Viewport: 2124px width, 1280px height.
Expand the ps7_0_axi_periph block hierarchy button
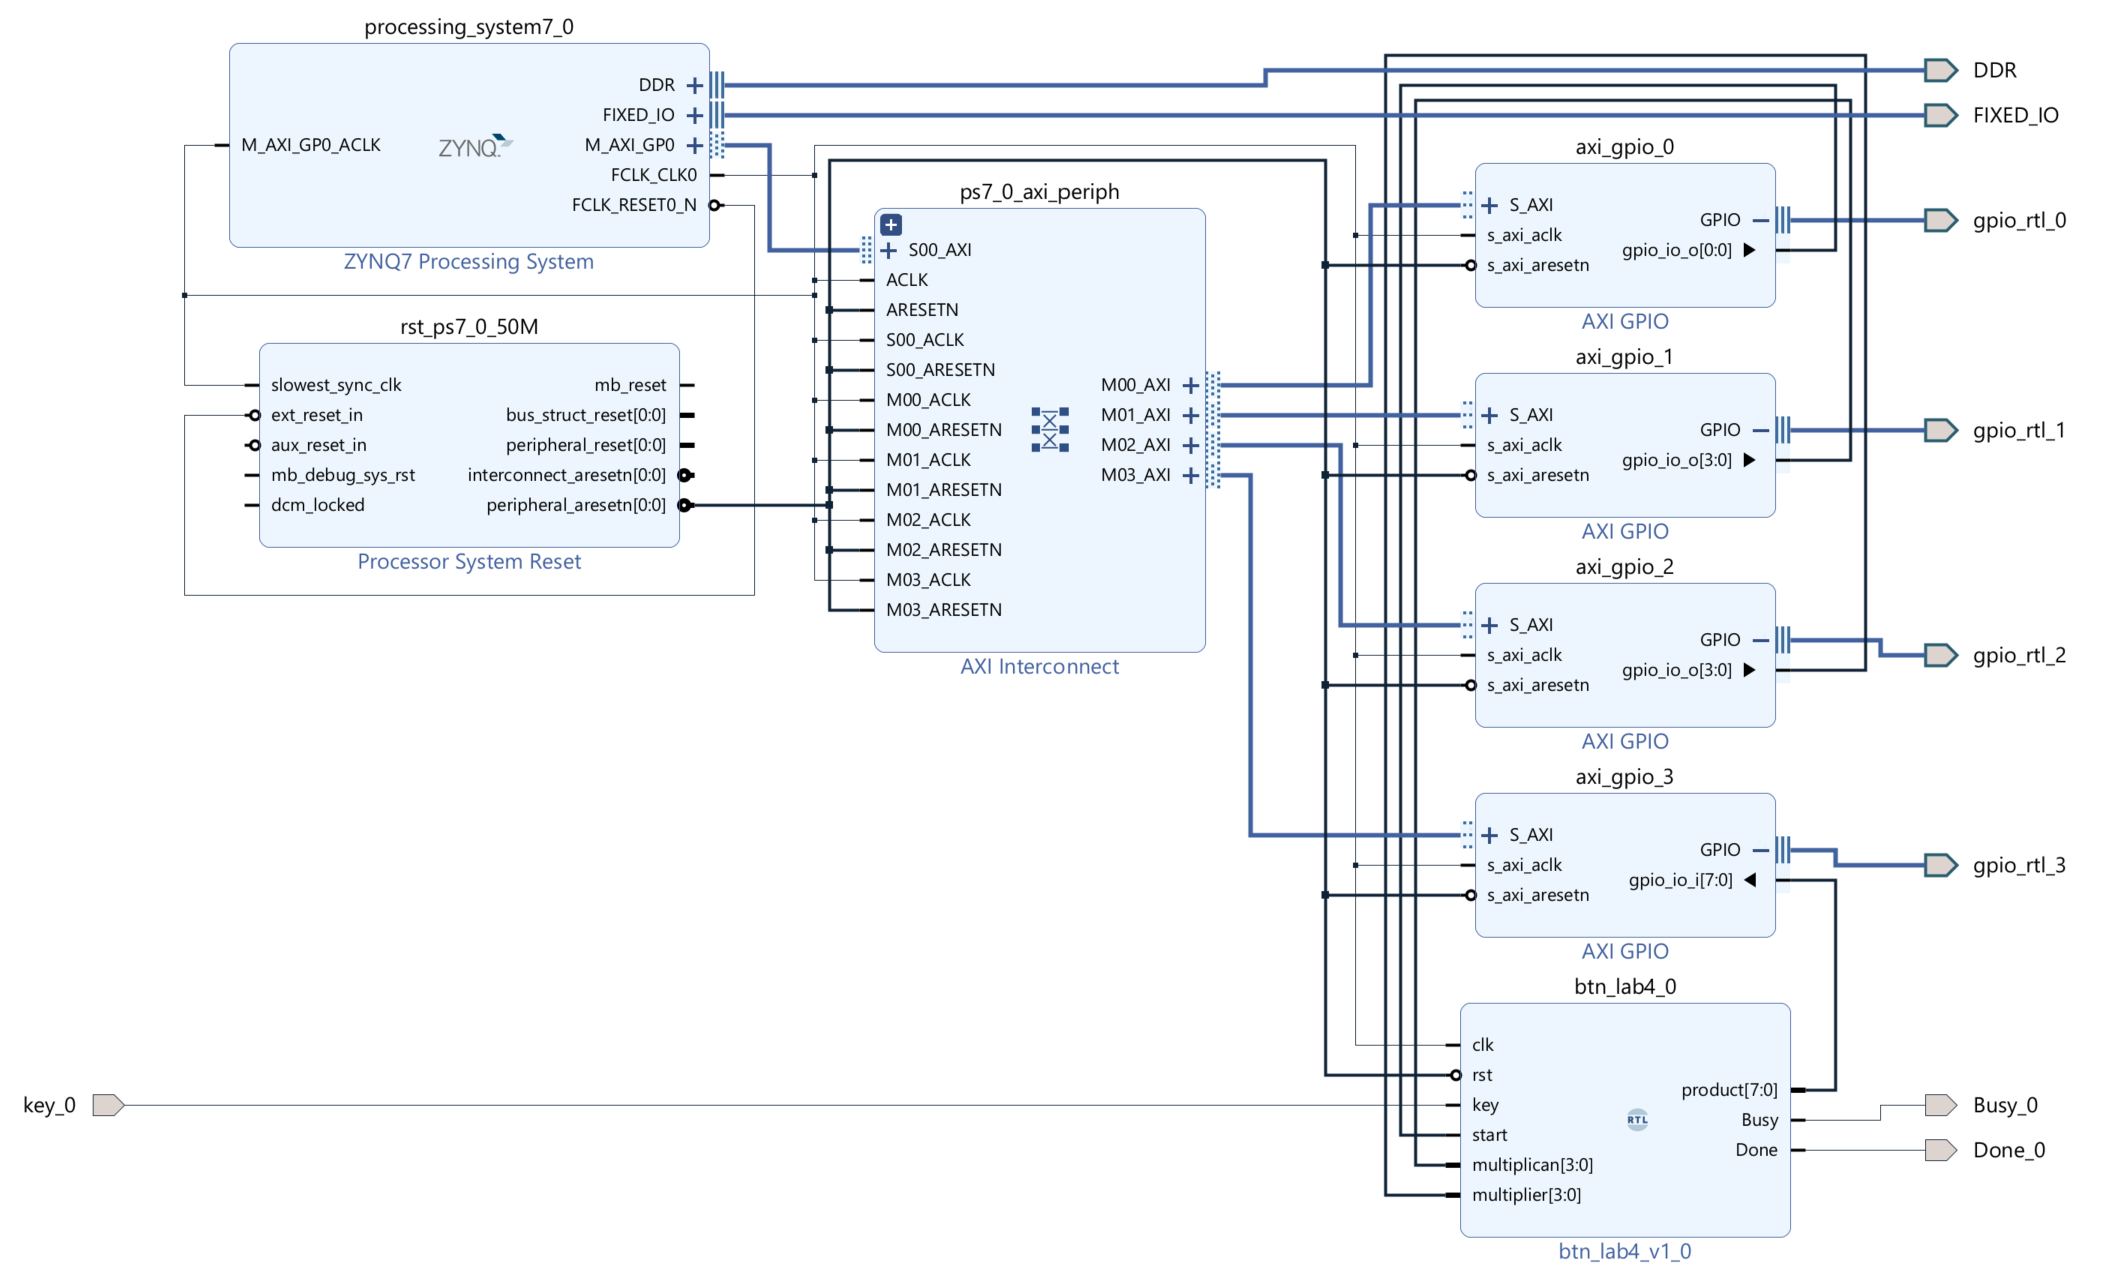[891, 225]
